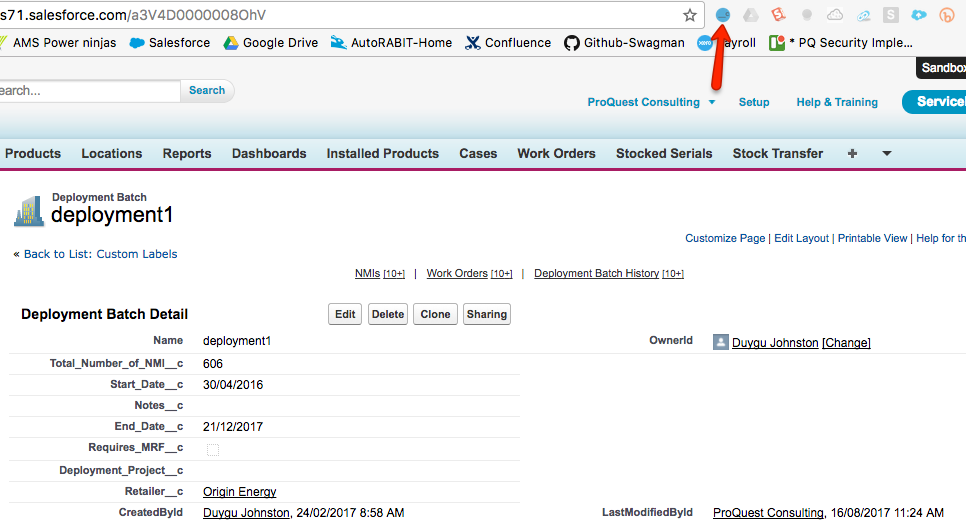Open Customize Page link

pos(725,239)
